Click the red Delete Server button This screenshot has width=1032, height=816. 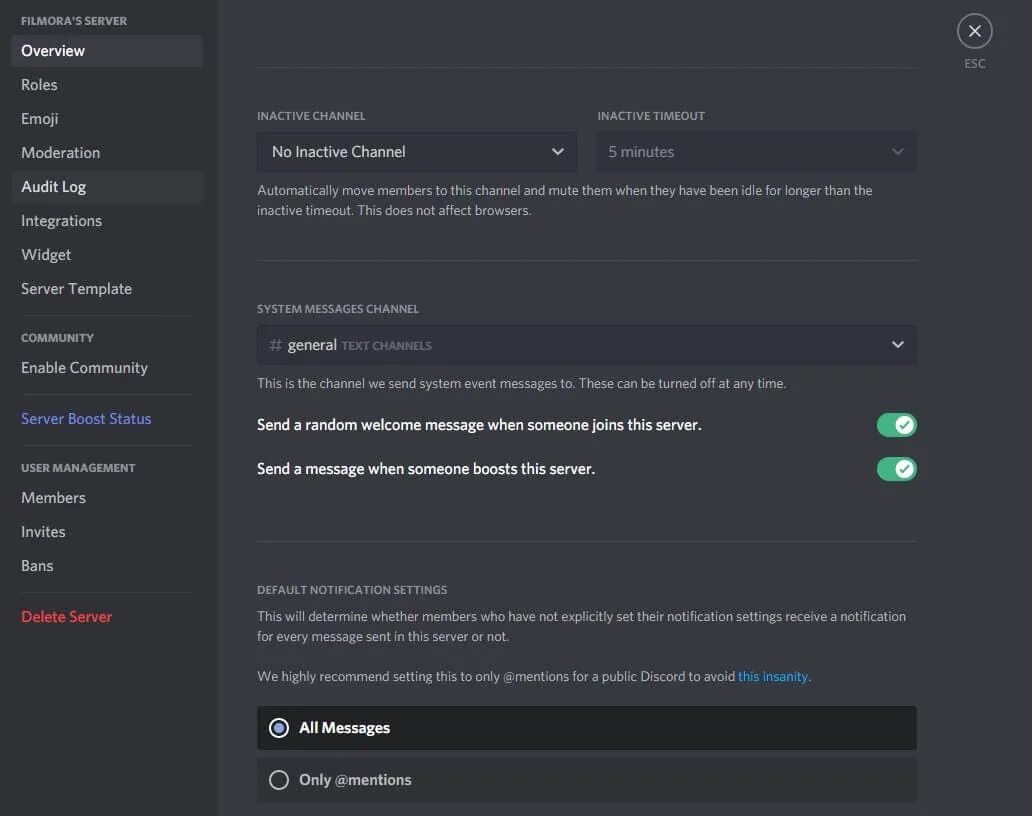67,617
